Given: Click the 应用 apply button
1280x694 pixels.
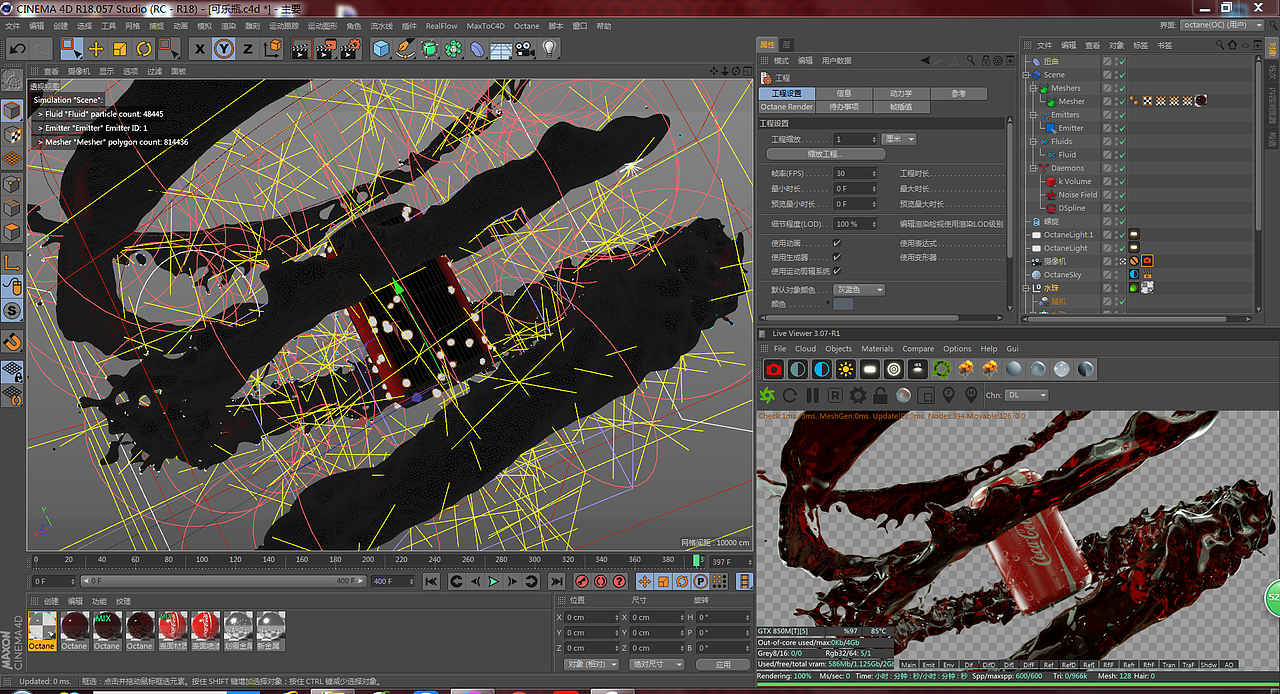Looking at the screenshot, I should 723,664.
